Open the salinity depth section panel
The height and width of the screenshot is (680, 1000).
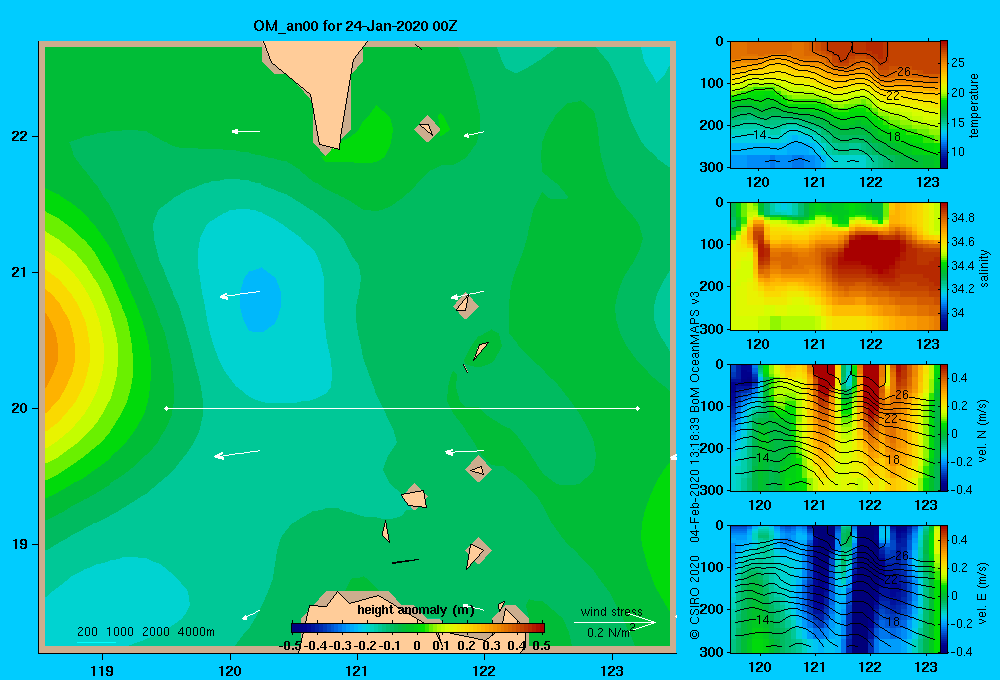(x=835, y=266)
